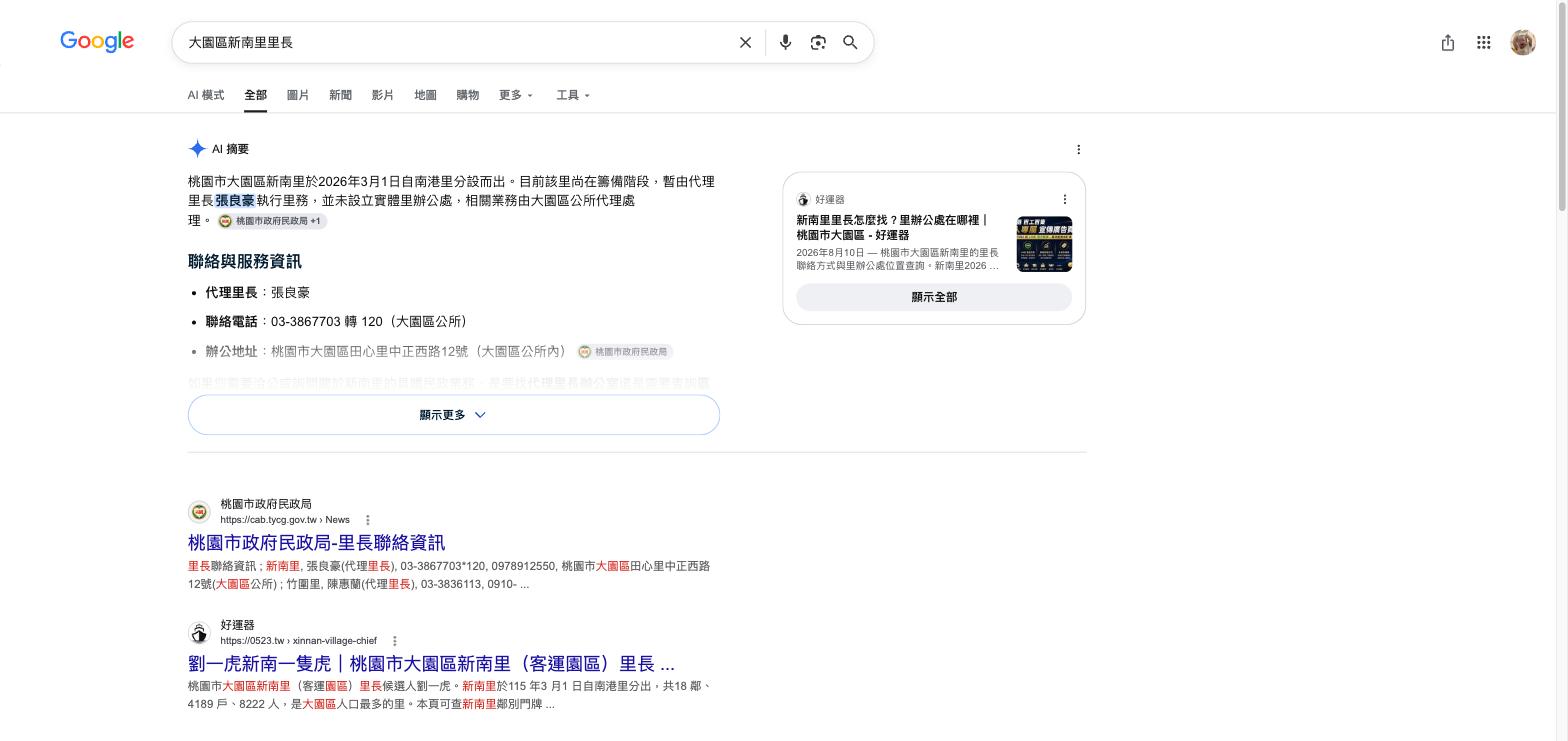
Task: Open three-dot menu beside cab.tycg.gov.tw result
Action: click(x=368, y=520)
